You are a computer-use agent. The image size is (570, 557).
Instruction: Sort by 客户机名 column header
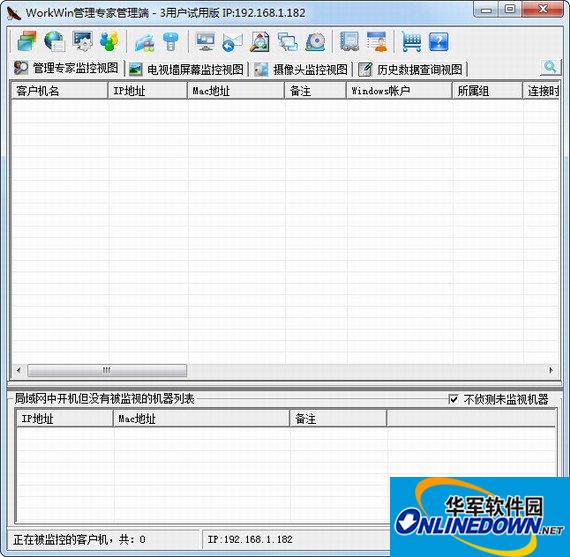[60, 91]
